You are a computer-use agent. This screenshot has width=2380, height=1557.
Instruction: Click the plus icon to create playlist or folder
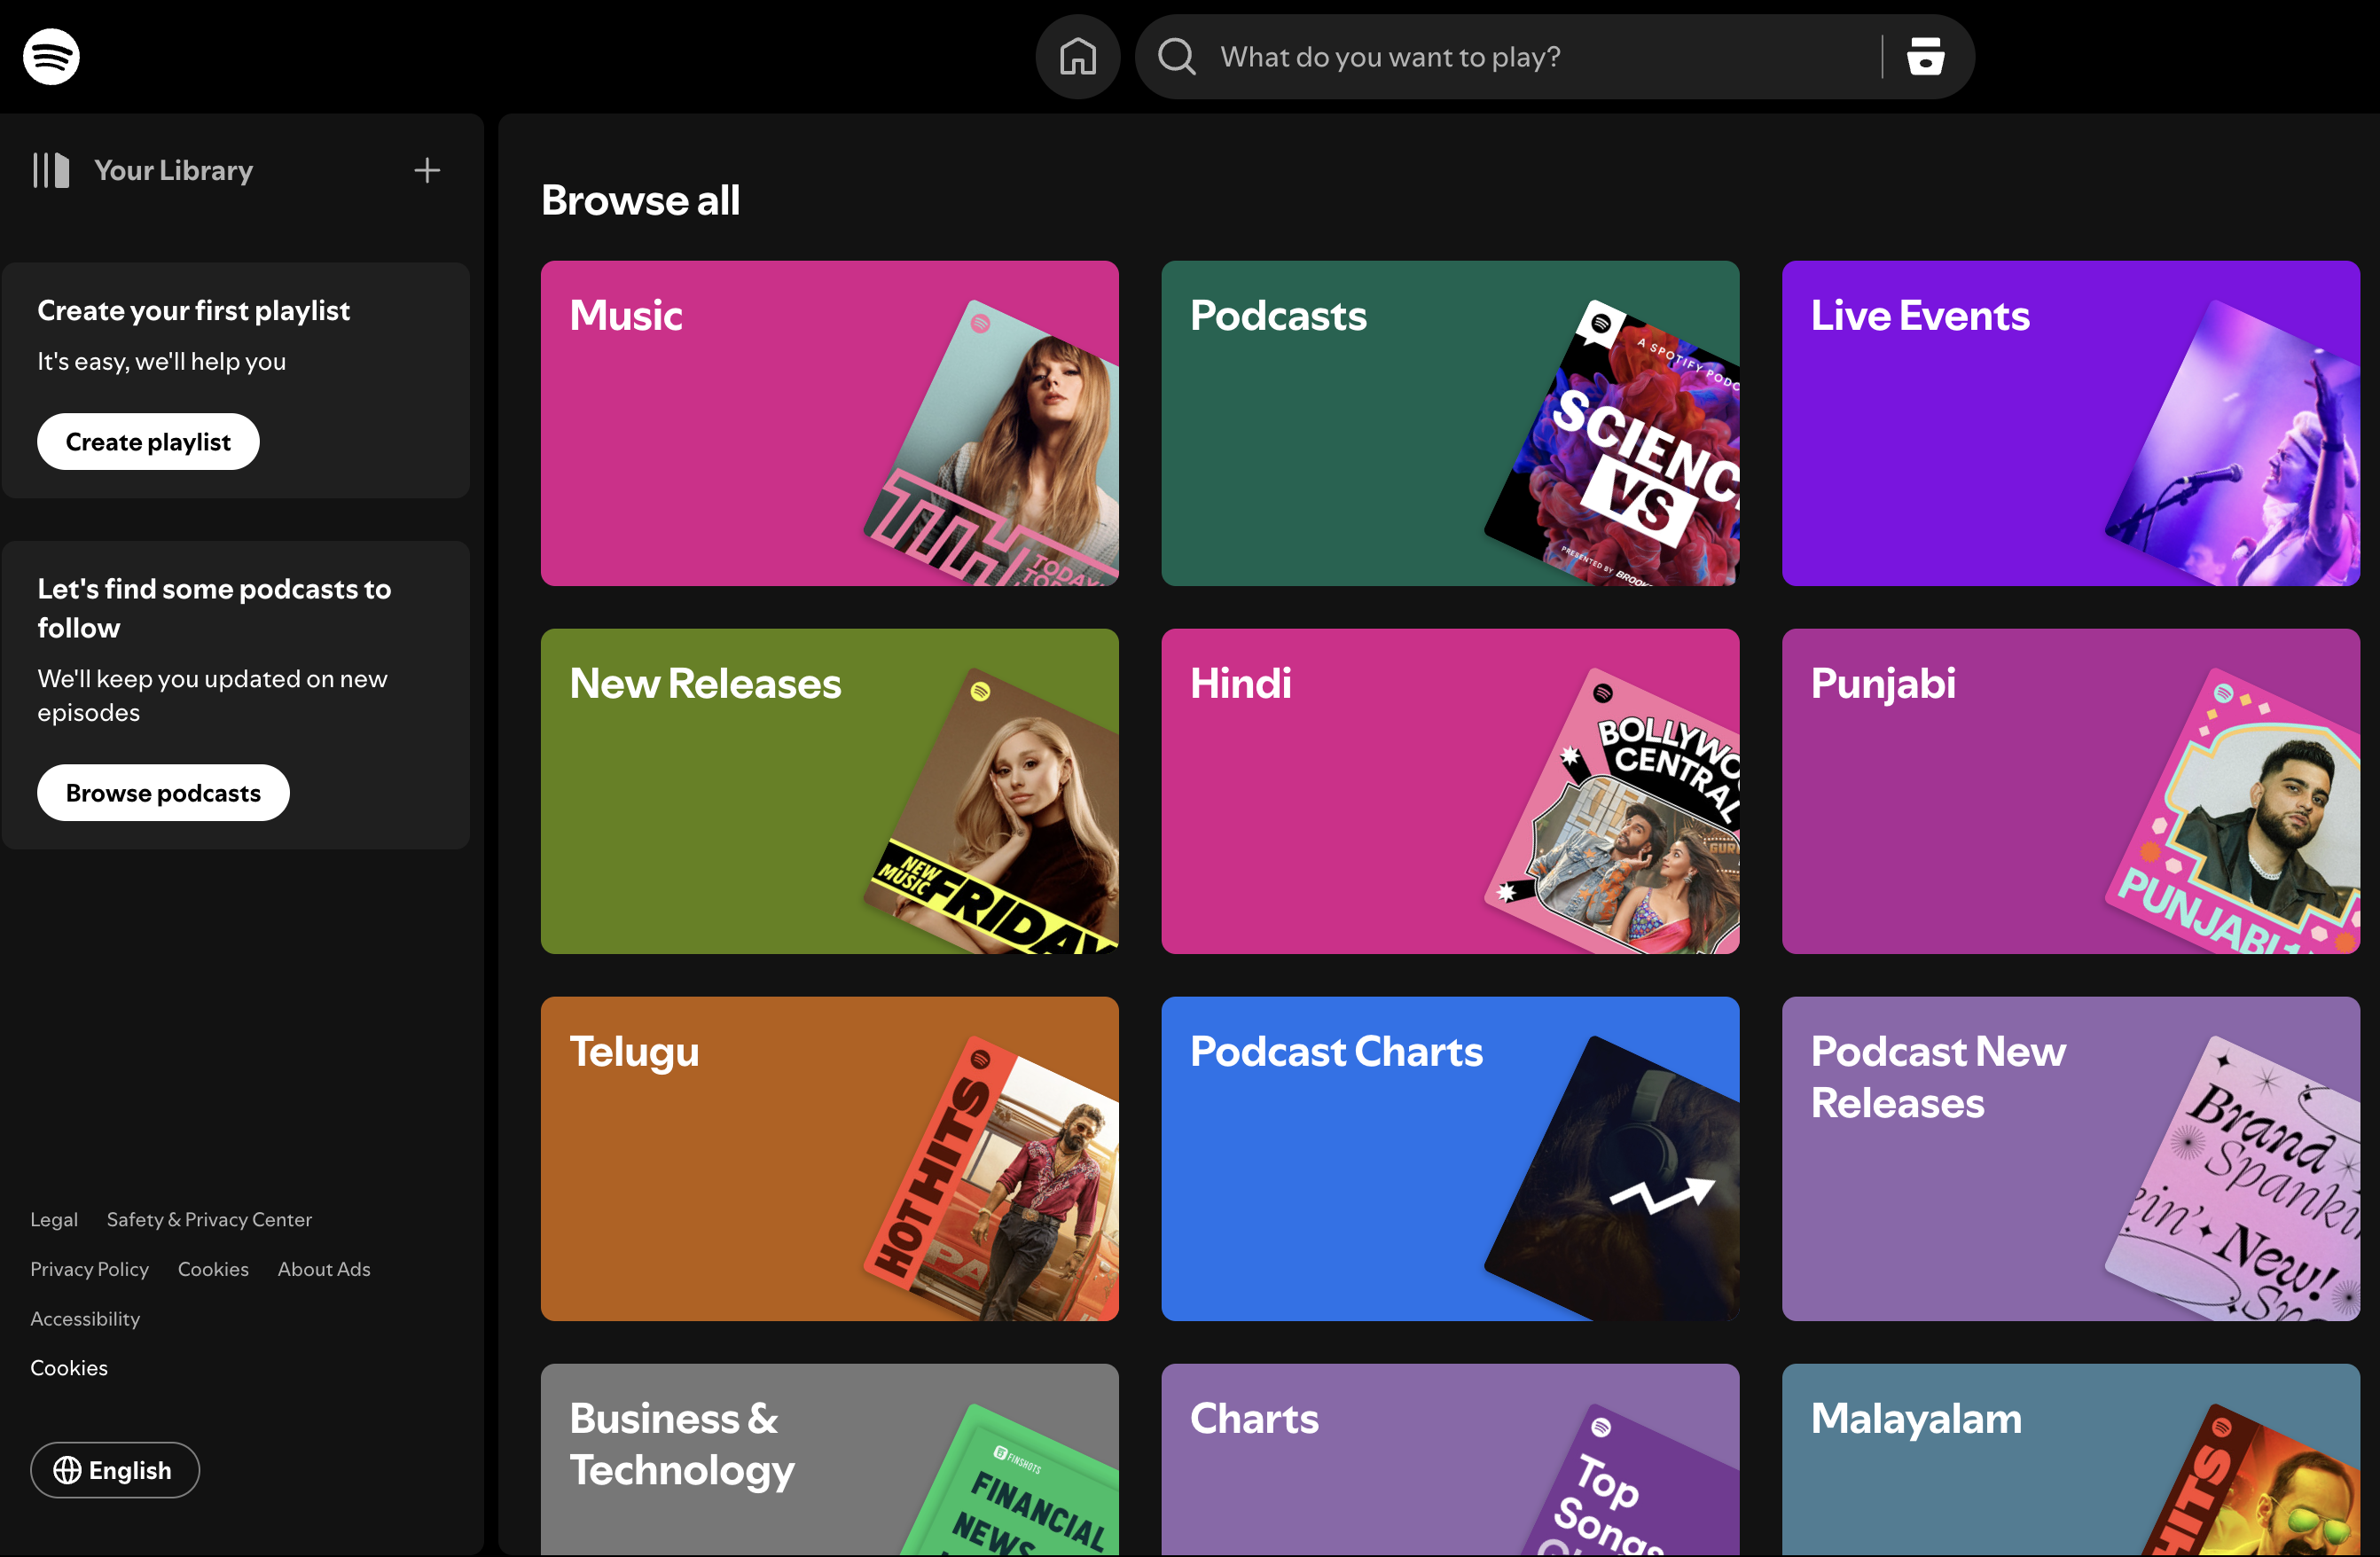pyautogui.click(x=427, y=170)
